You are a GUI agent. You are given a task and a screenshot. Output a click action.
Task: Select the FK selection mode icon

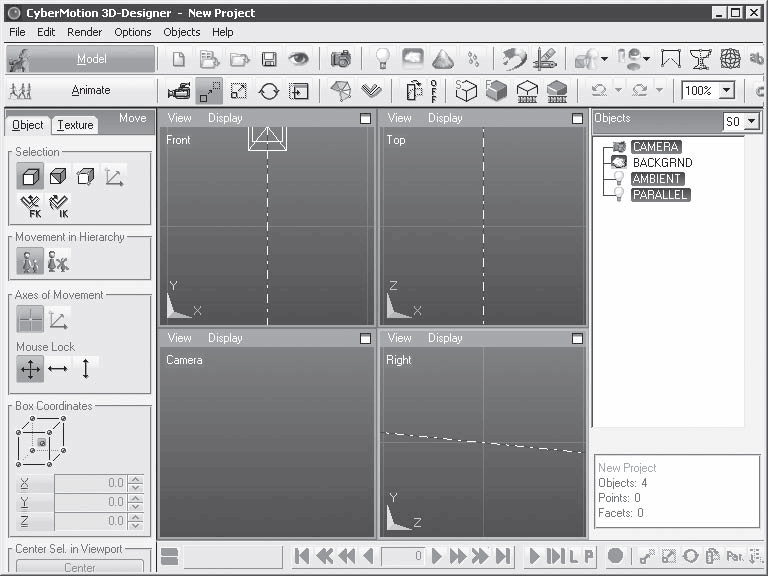pos(30,206)
